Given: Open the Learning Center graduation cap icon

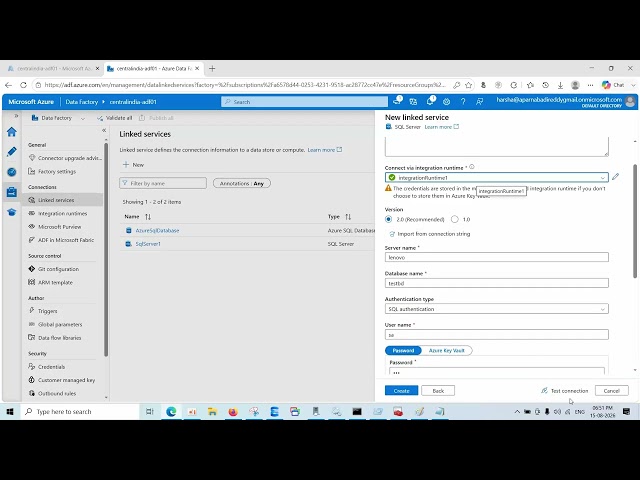Looking at the screenshot, I should point(12,212).
